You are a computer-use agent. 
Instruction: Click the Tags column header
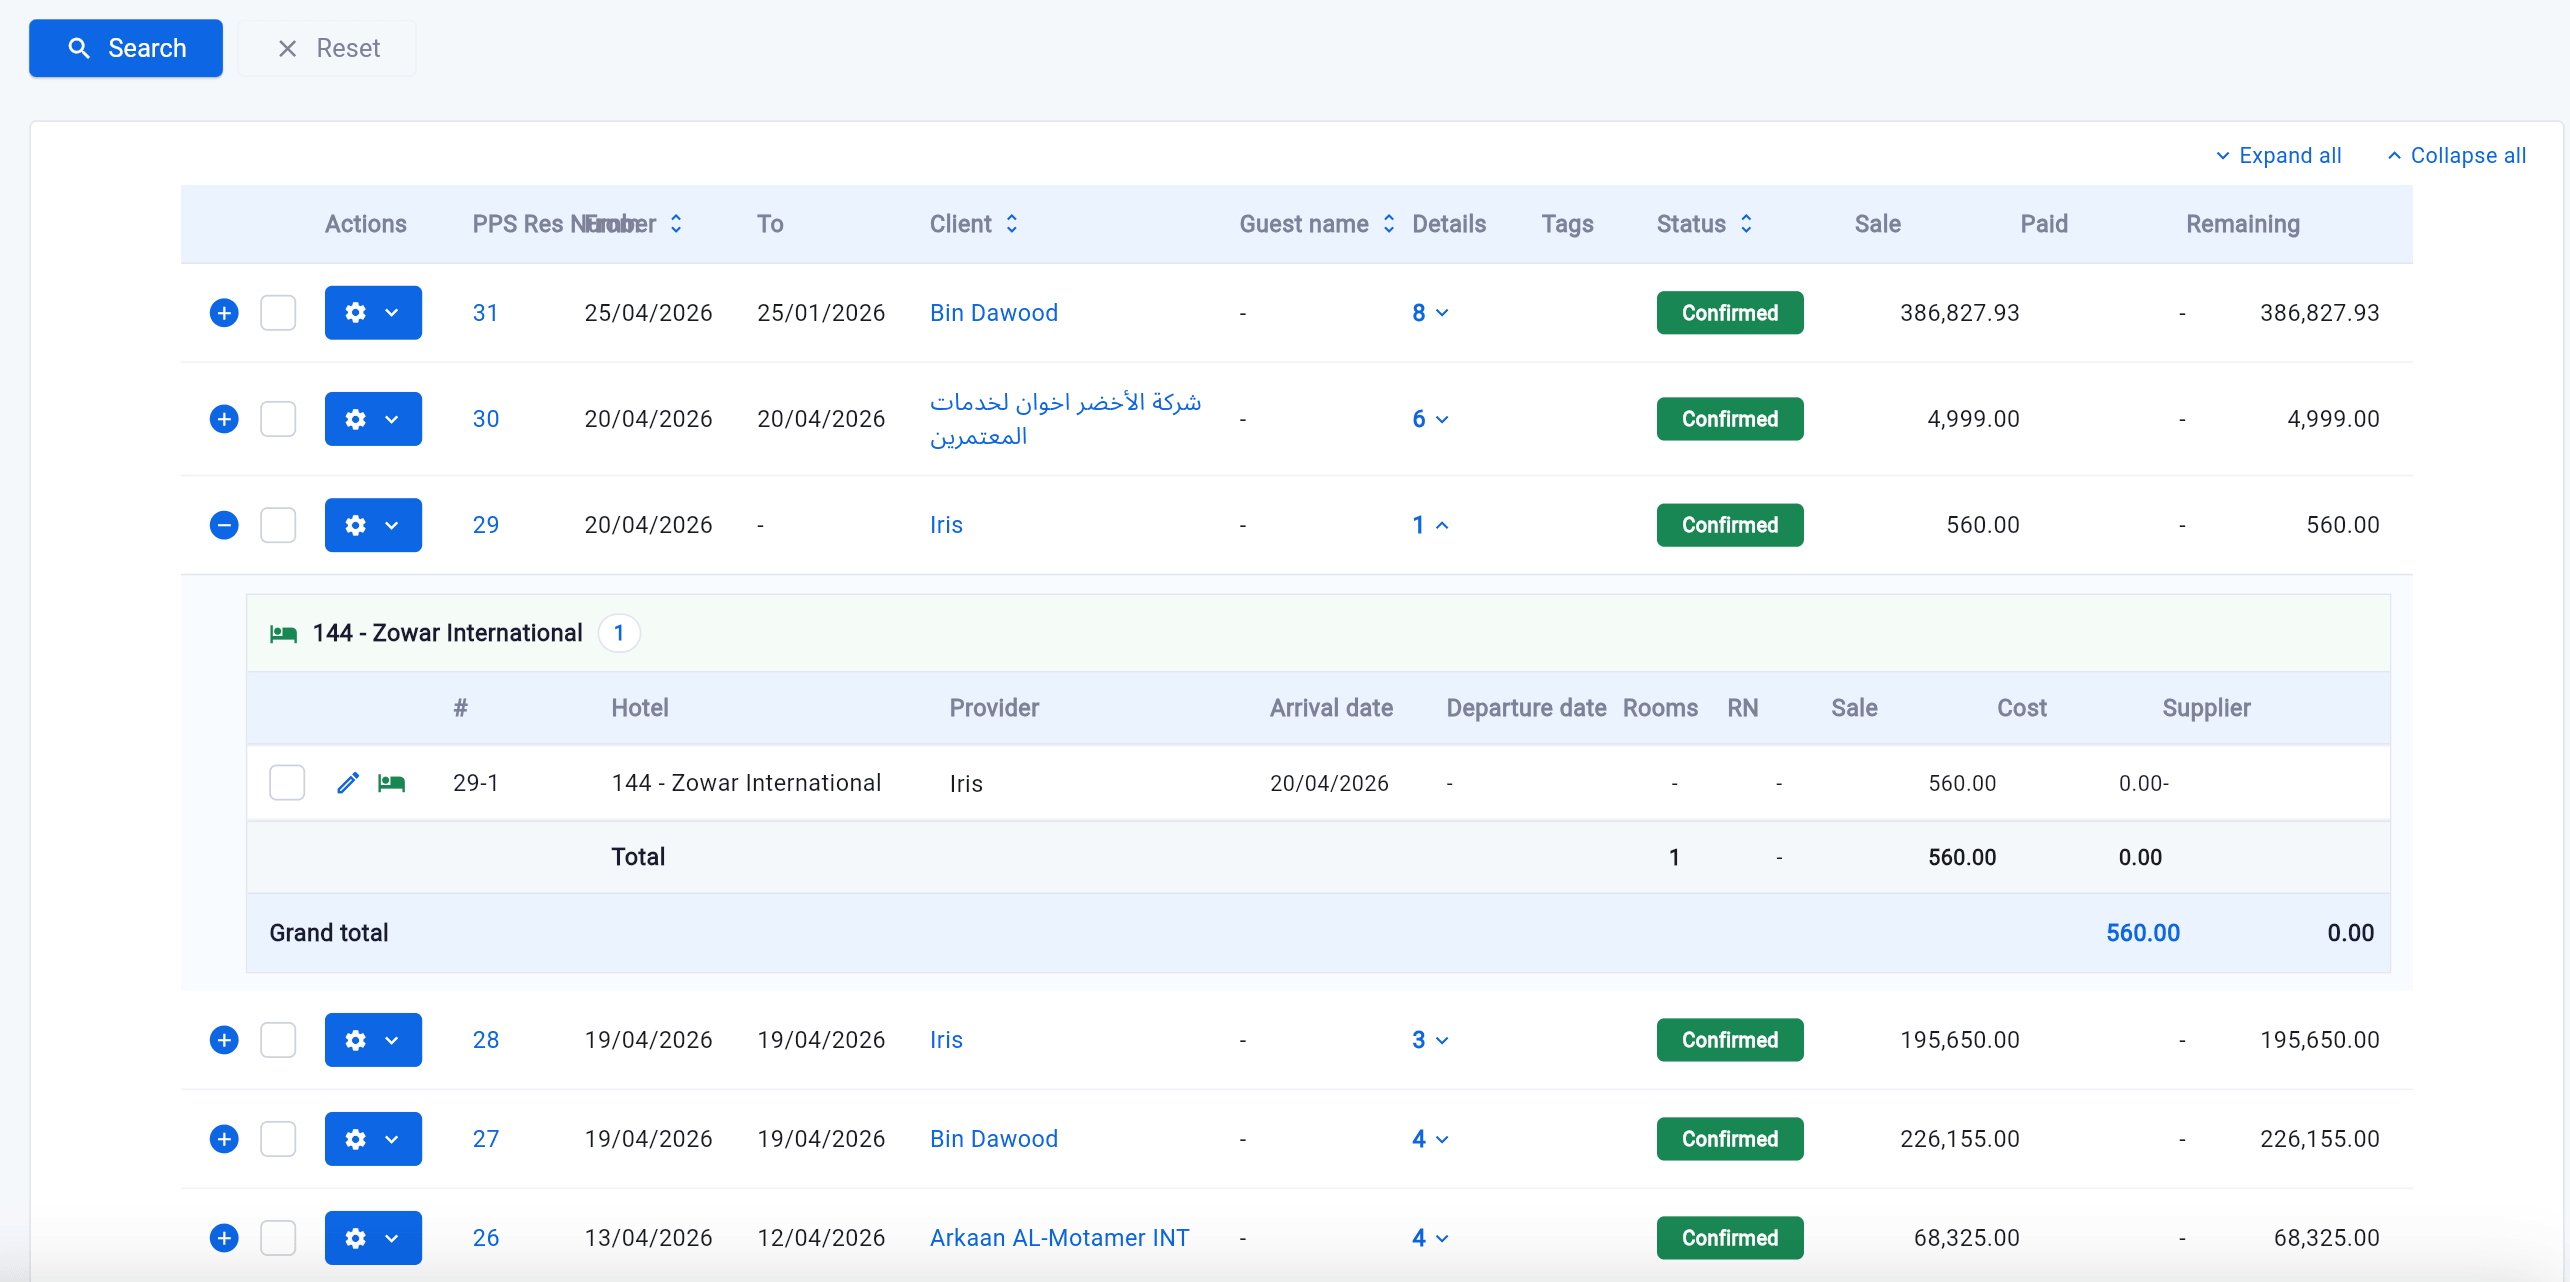pyautogui.click(x=1567, y=224)
